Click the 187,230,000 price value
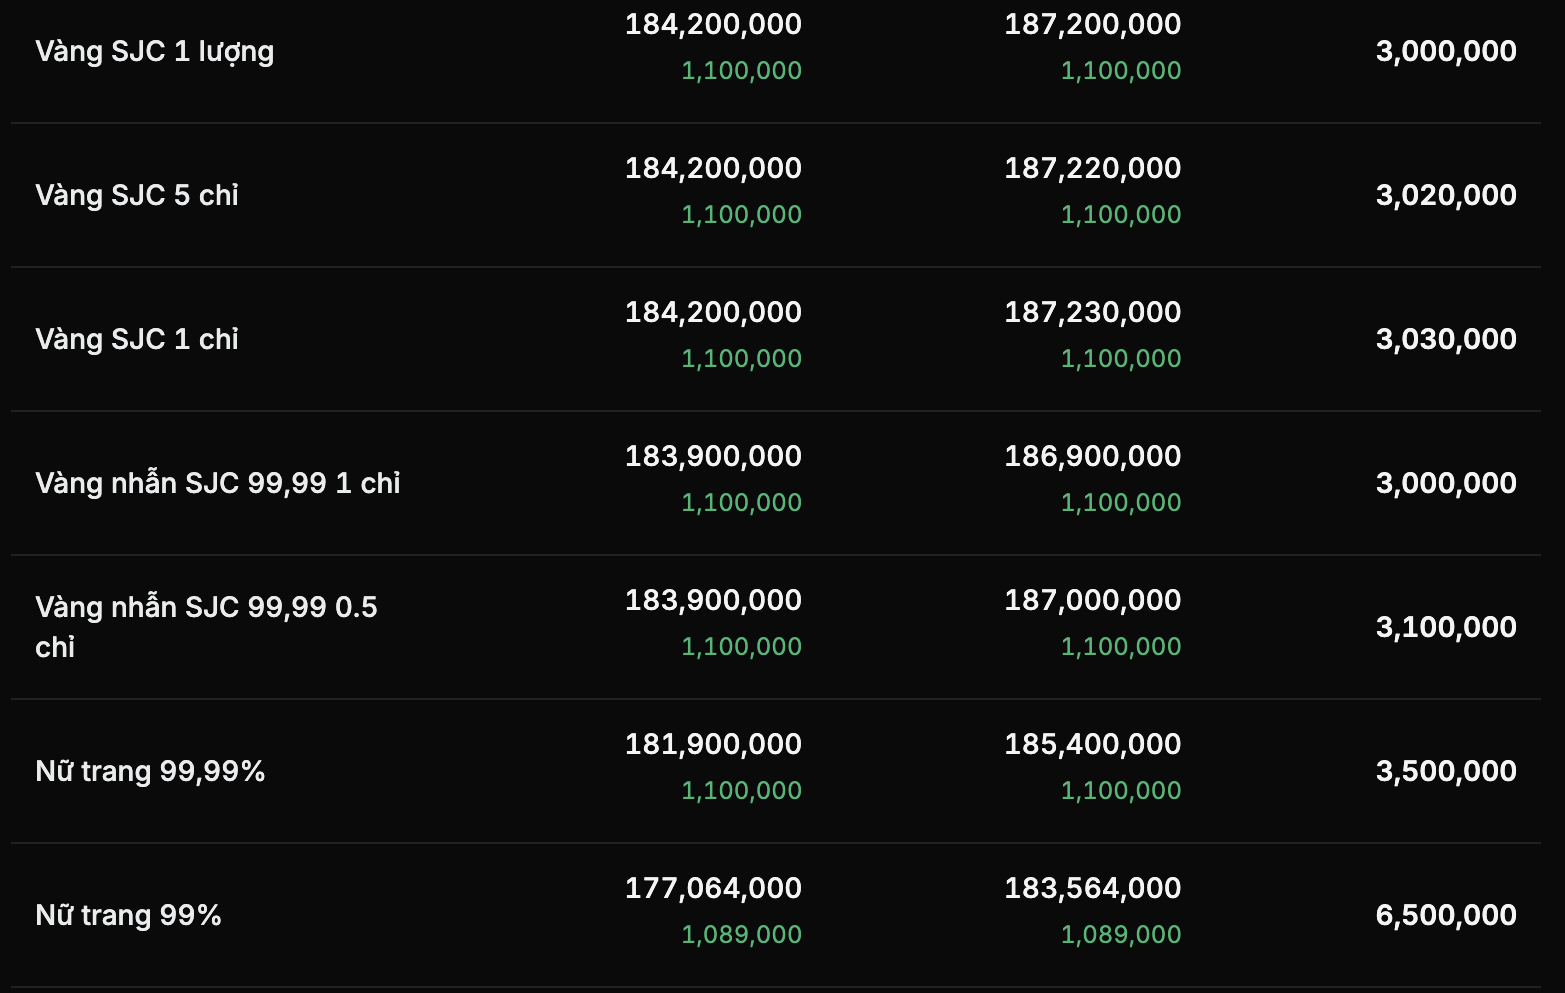 click(x=1092, y=312)
